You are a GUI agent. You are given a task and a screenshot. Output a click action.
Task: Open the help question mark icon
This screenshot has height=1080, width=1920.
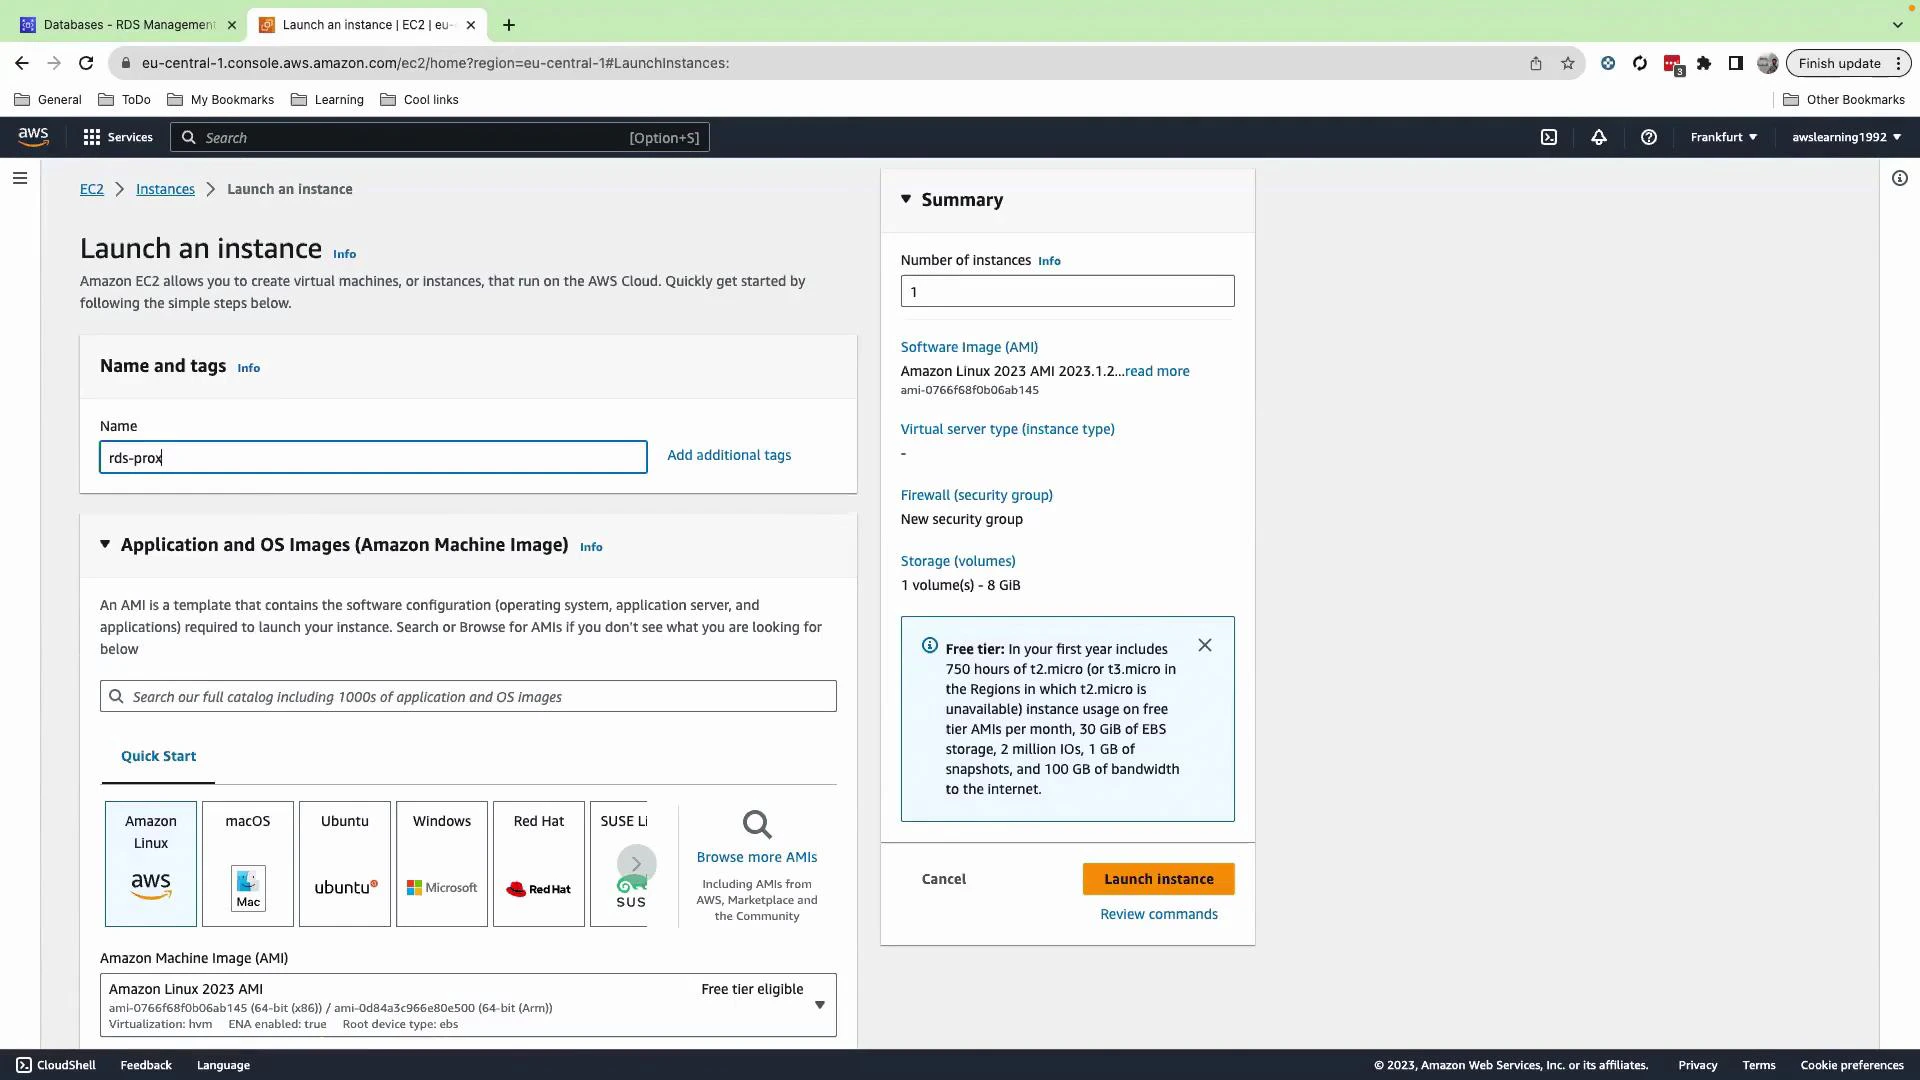[1649, 137]
